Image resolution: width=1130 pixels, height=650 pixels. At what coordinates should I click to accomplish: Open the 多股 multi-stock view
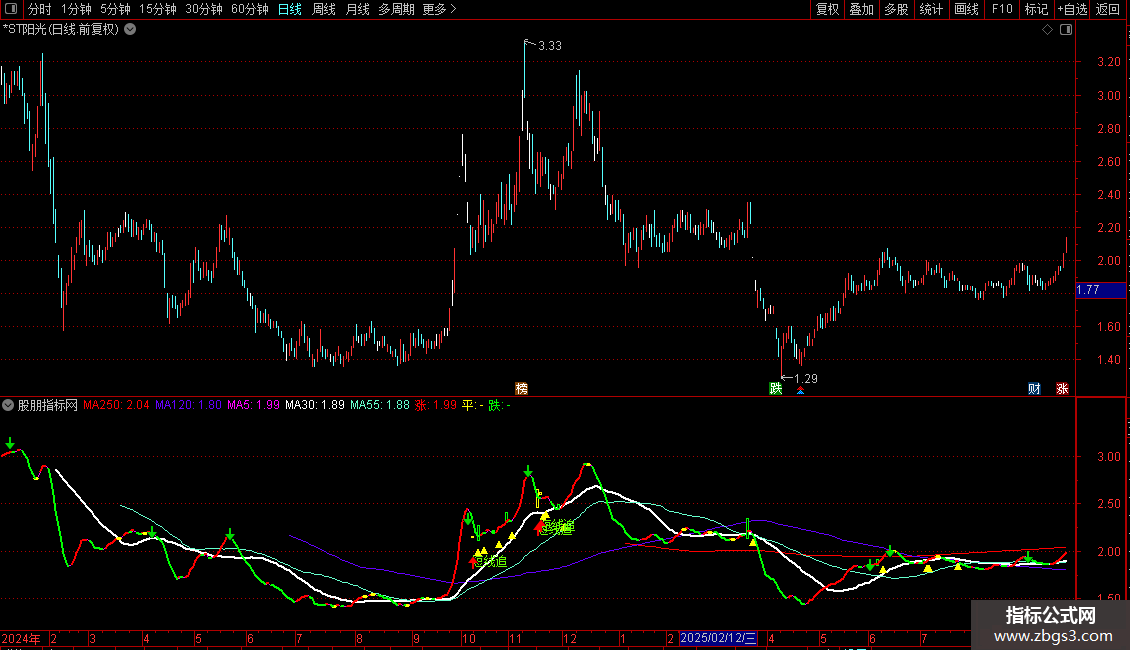coord(897,9)
